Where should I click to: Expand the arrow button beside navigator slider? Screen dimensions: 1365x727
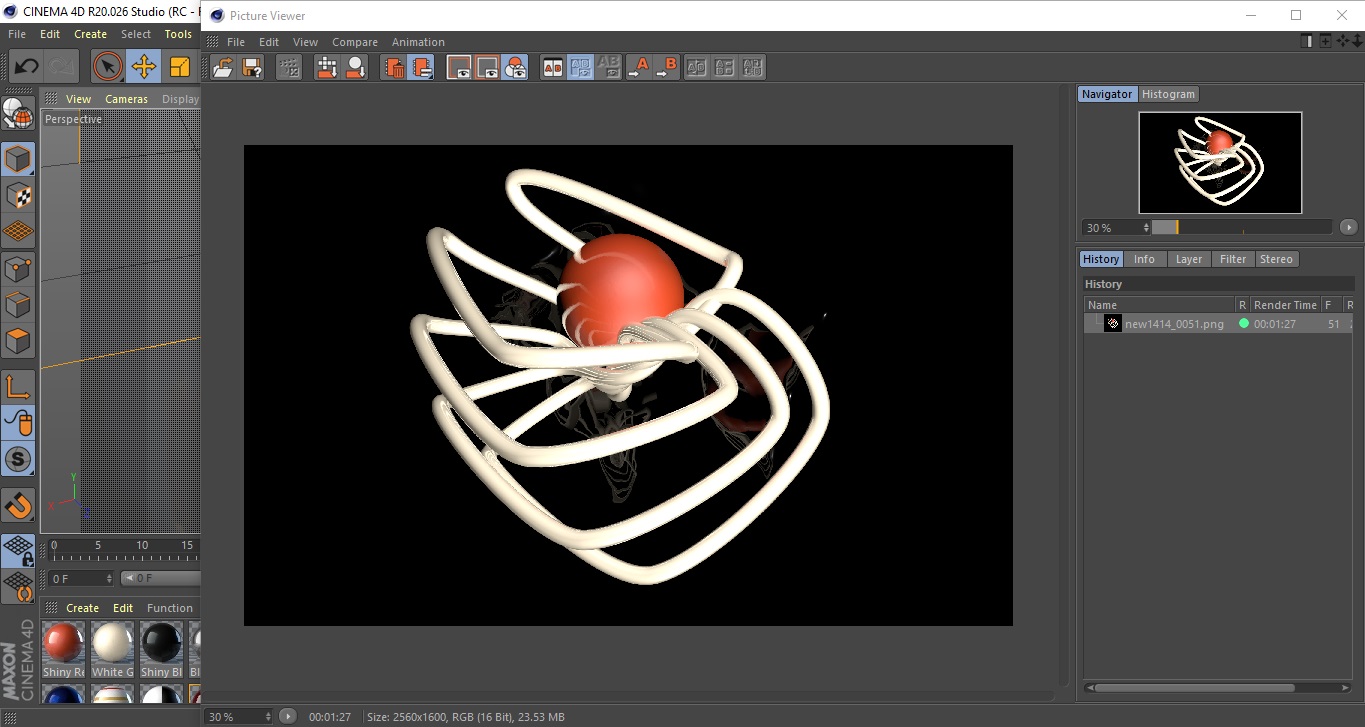(x=1348, y=228)
